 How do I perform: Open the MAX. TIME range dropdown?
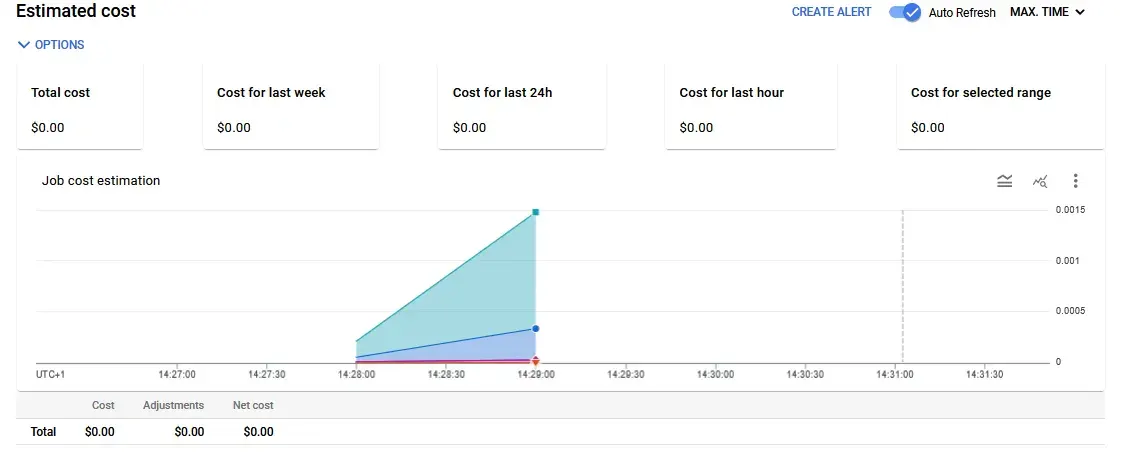click(1047, 12)
